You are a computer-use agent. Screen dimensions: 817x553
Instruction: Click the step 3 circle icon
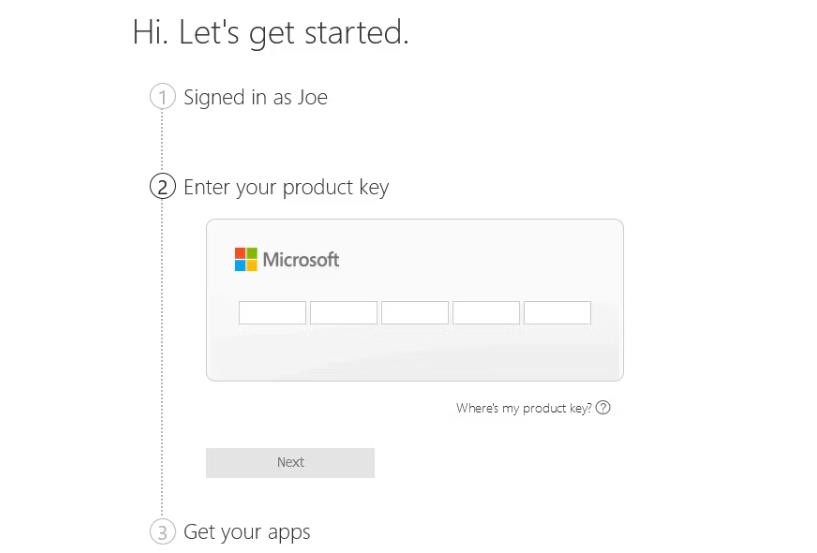(x=163, y=532)
